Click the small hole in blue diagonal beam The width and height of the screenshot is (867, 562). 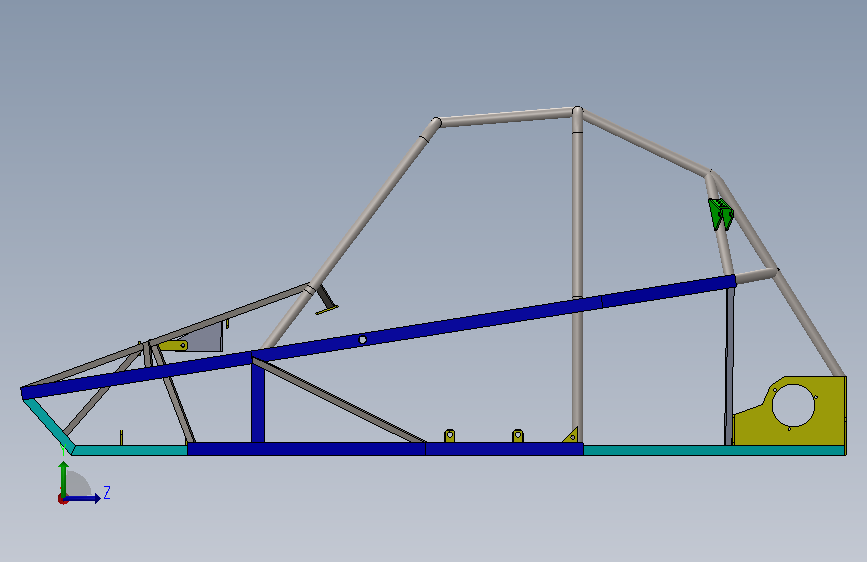(x=363, y=340)
